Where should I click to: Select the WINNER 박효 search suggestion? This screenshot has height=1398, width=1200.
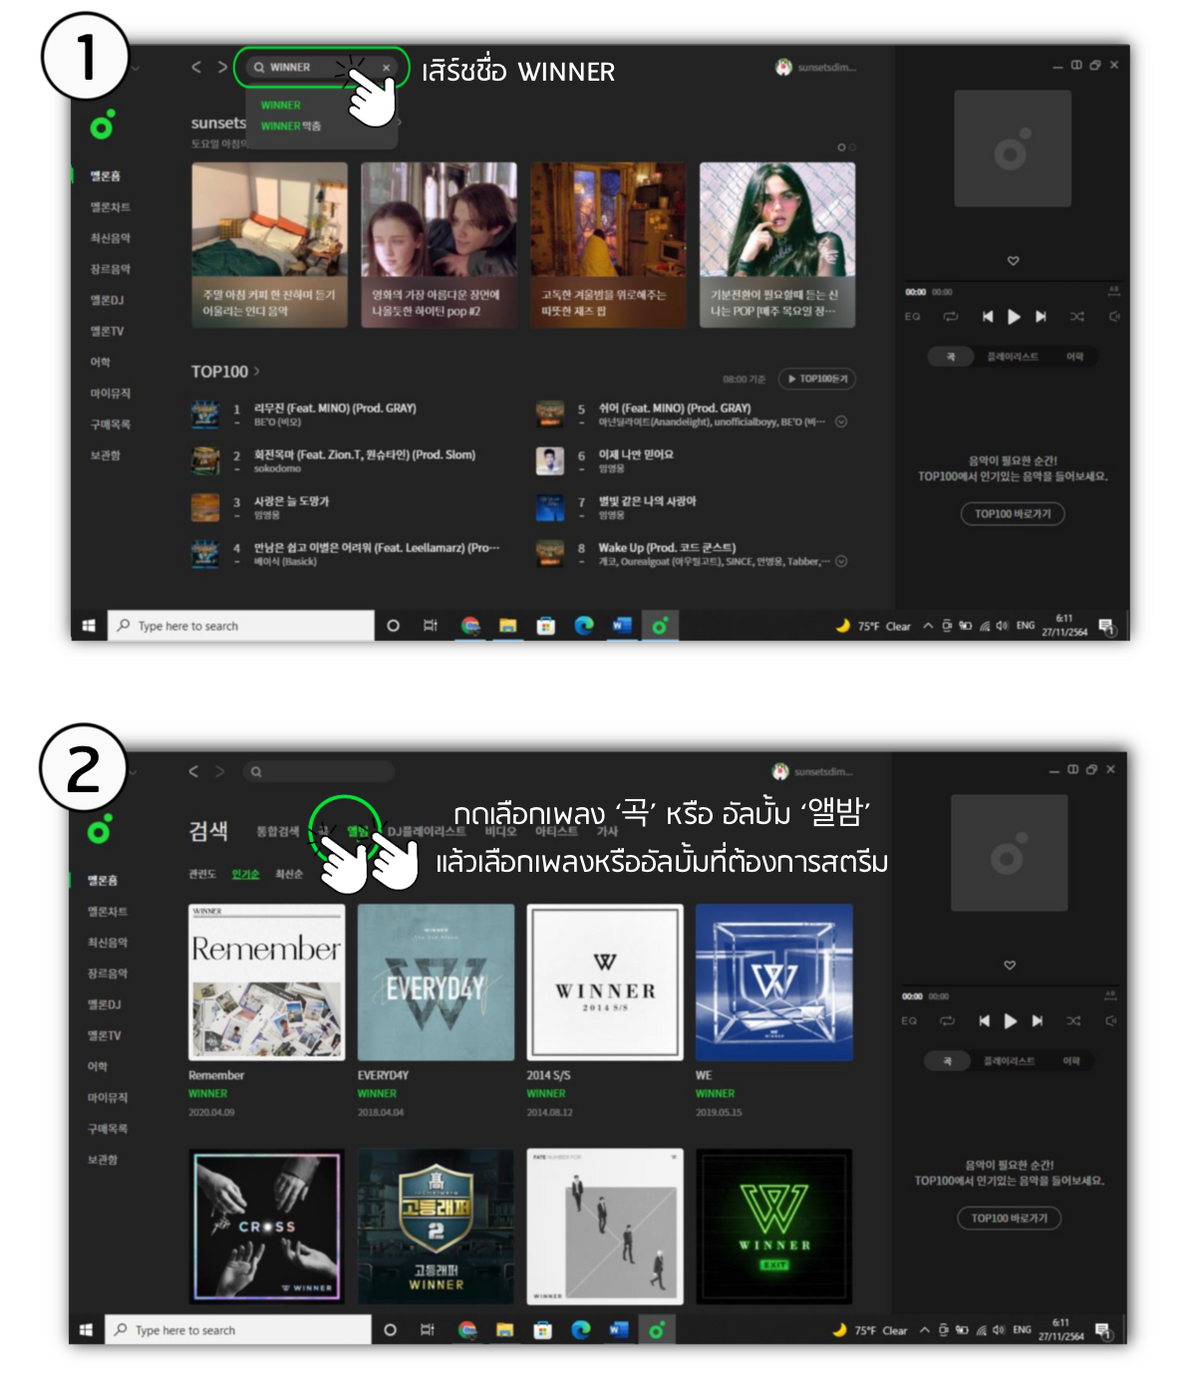pos(291,127)
